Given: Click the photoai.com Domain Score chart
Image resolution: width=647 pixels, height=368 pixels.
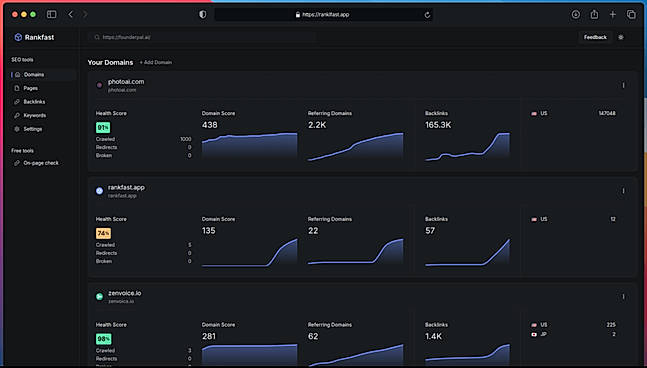Looking at the screenshot, I should click(249, 146).
